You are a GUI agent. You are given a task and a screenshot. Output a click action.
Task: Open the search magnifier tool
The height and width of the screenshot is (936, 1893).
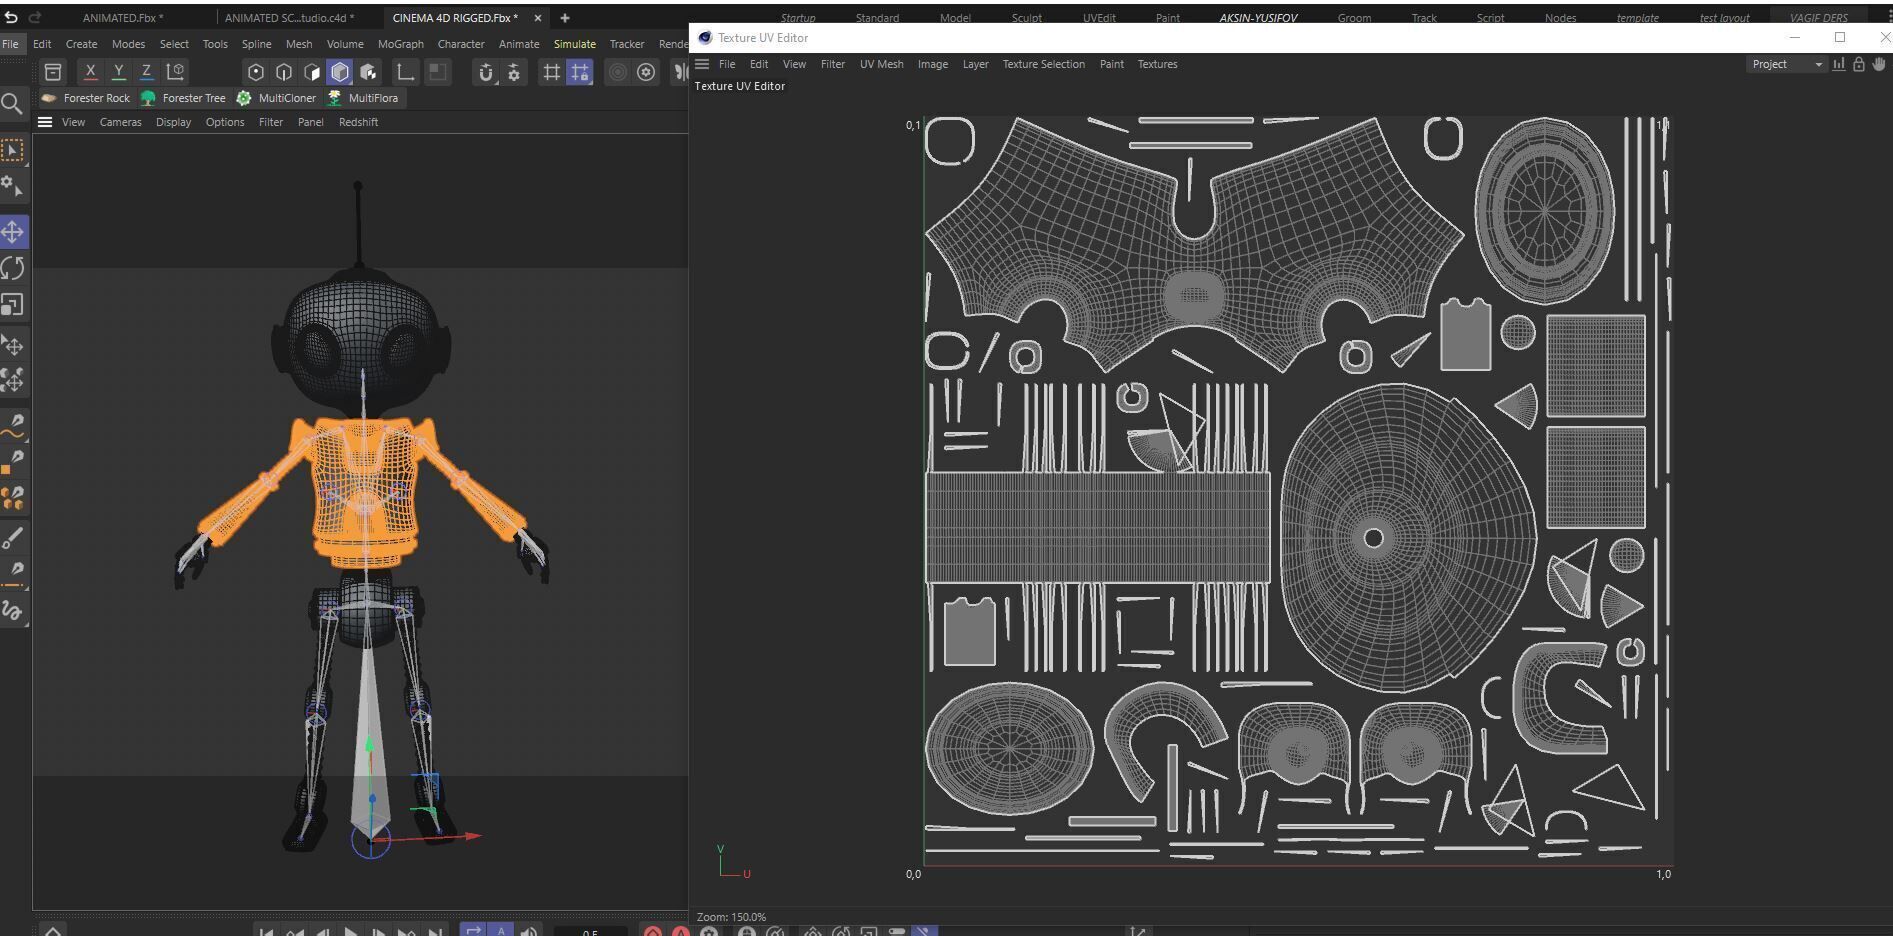click(12, 104)
